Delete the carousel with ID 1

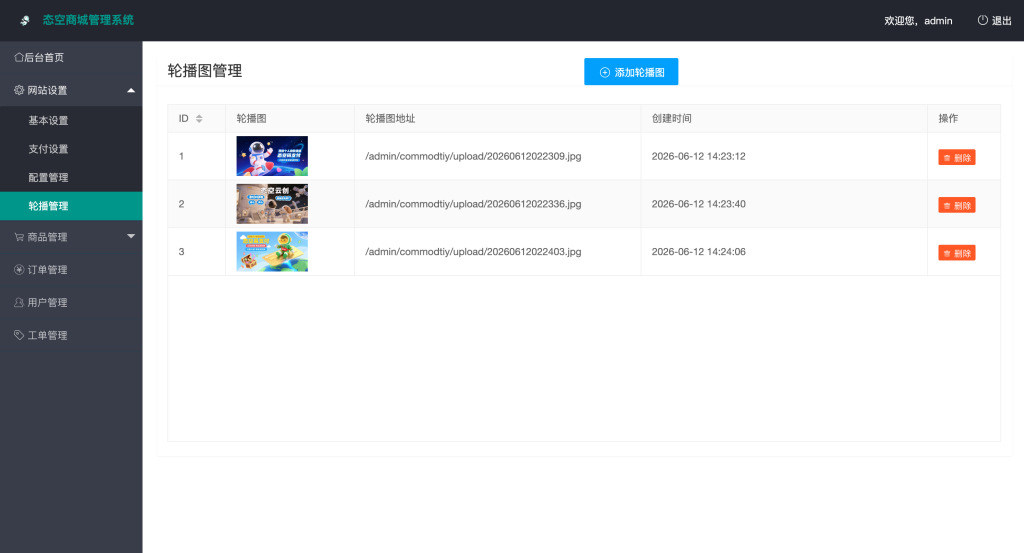(957, 157)
